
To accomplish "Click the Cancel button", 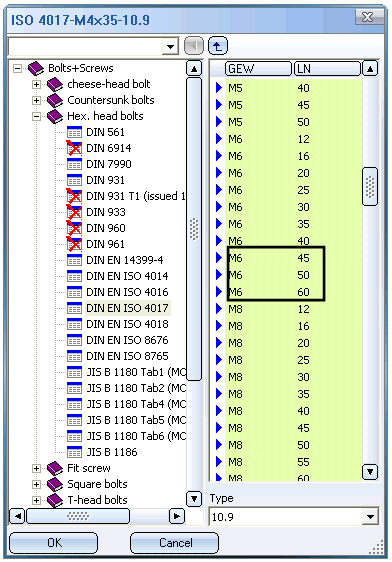I will [x=175, y=543].
